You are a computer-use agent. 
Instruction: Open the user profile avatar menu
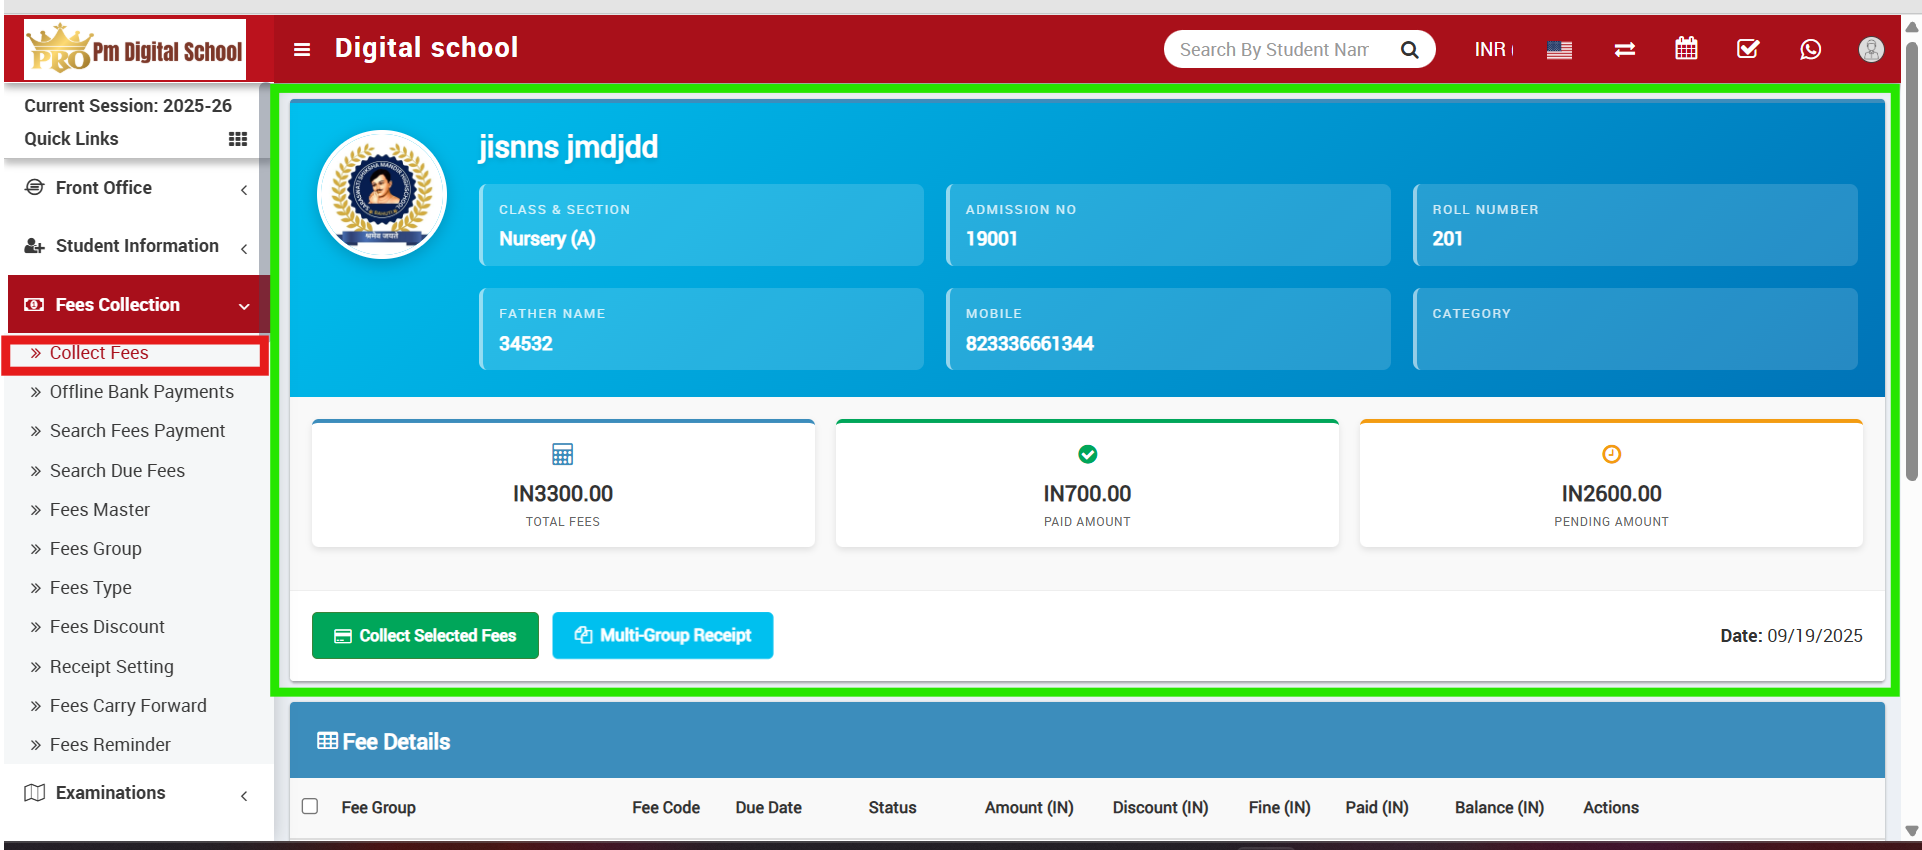(x=1870, y=49)
